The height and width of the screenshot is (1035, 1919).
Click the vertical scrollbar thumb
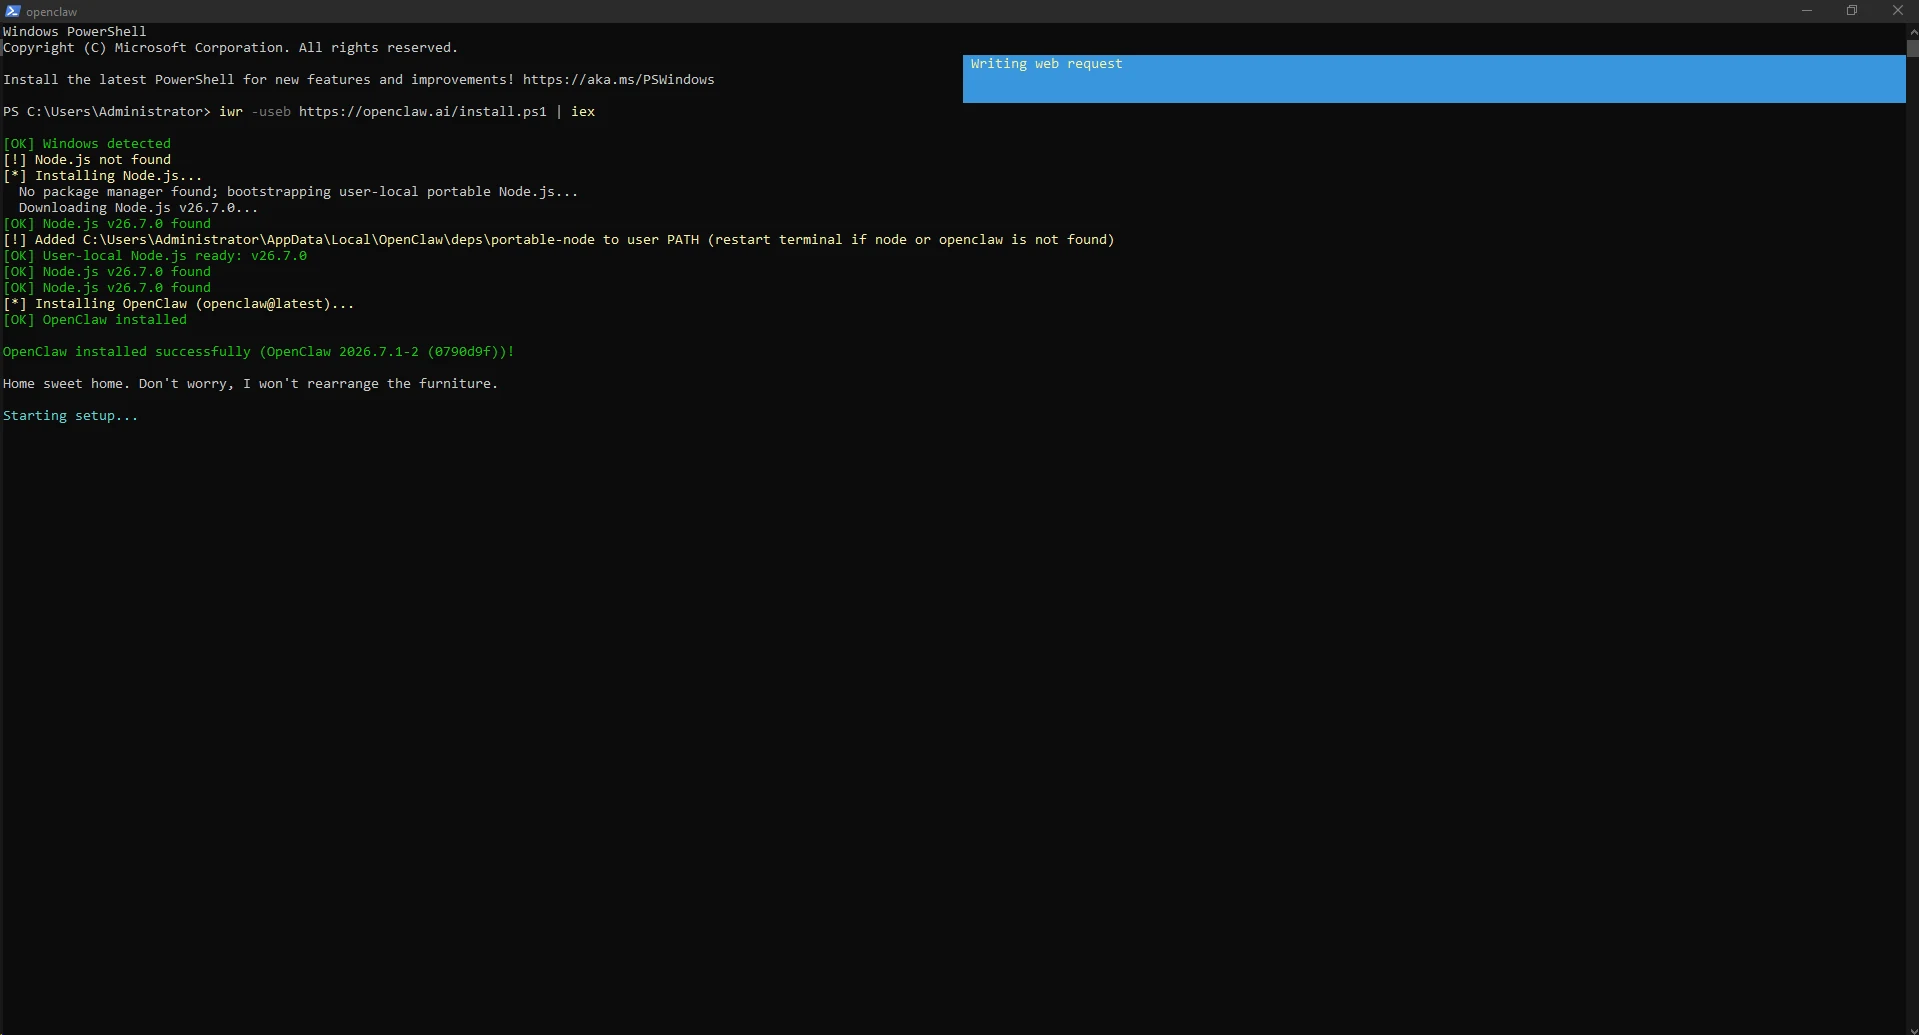tap(1912, 47)
